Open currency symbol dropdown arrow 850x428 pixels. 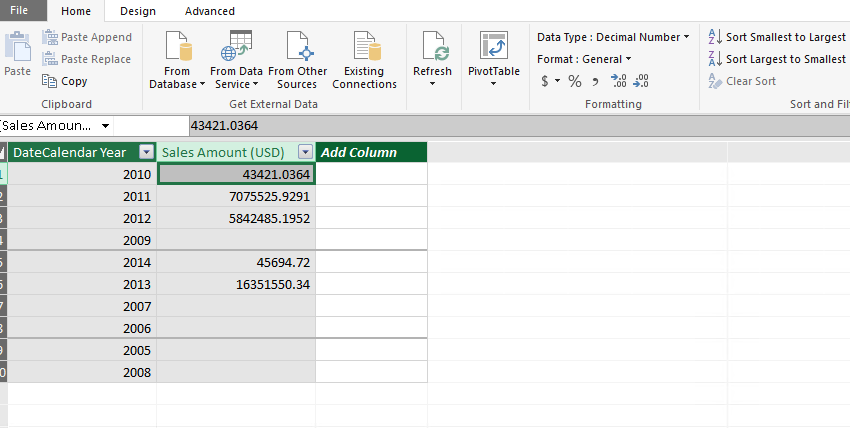[x=557, y=81]
